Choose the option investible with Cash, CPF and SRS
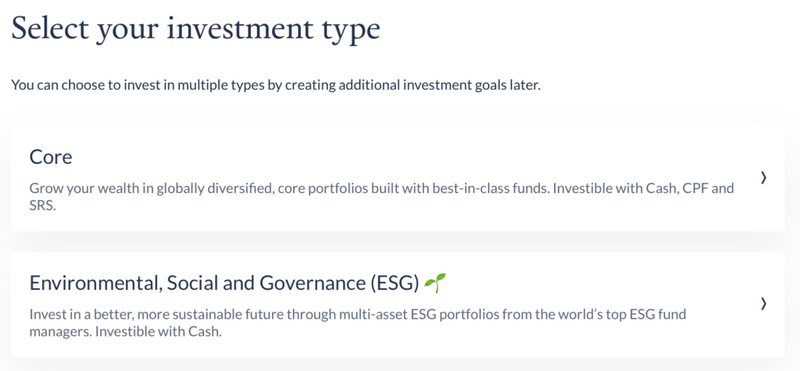 tap(397, 178)
